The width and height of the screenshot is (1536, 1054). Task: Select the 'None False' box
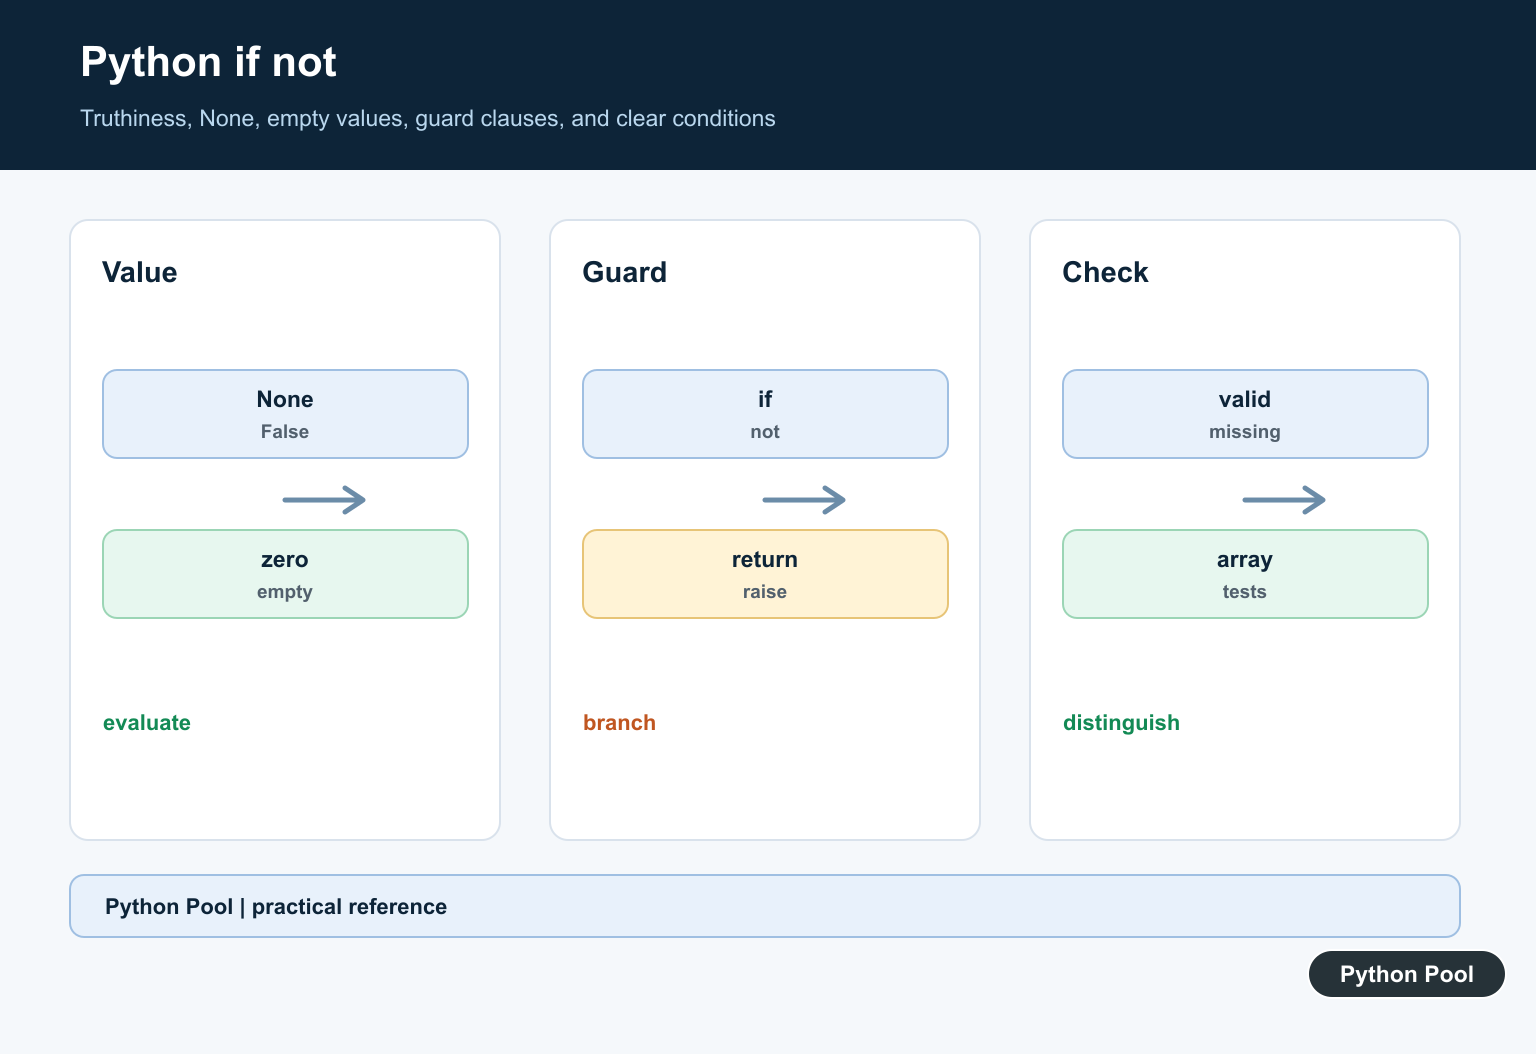pos(285,414)
